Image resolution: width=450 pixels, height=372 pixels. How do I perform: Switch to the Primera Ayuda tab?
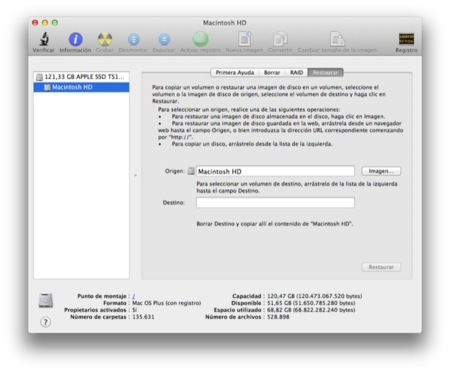[x=235, y=72]
